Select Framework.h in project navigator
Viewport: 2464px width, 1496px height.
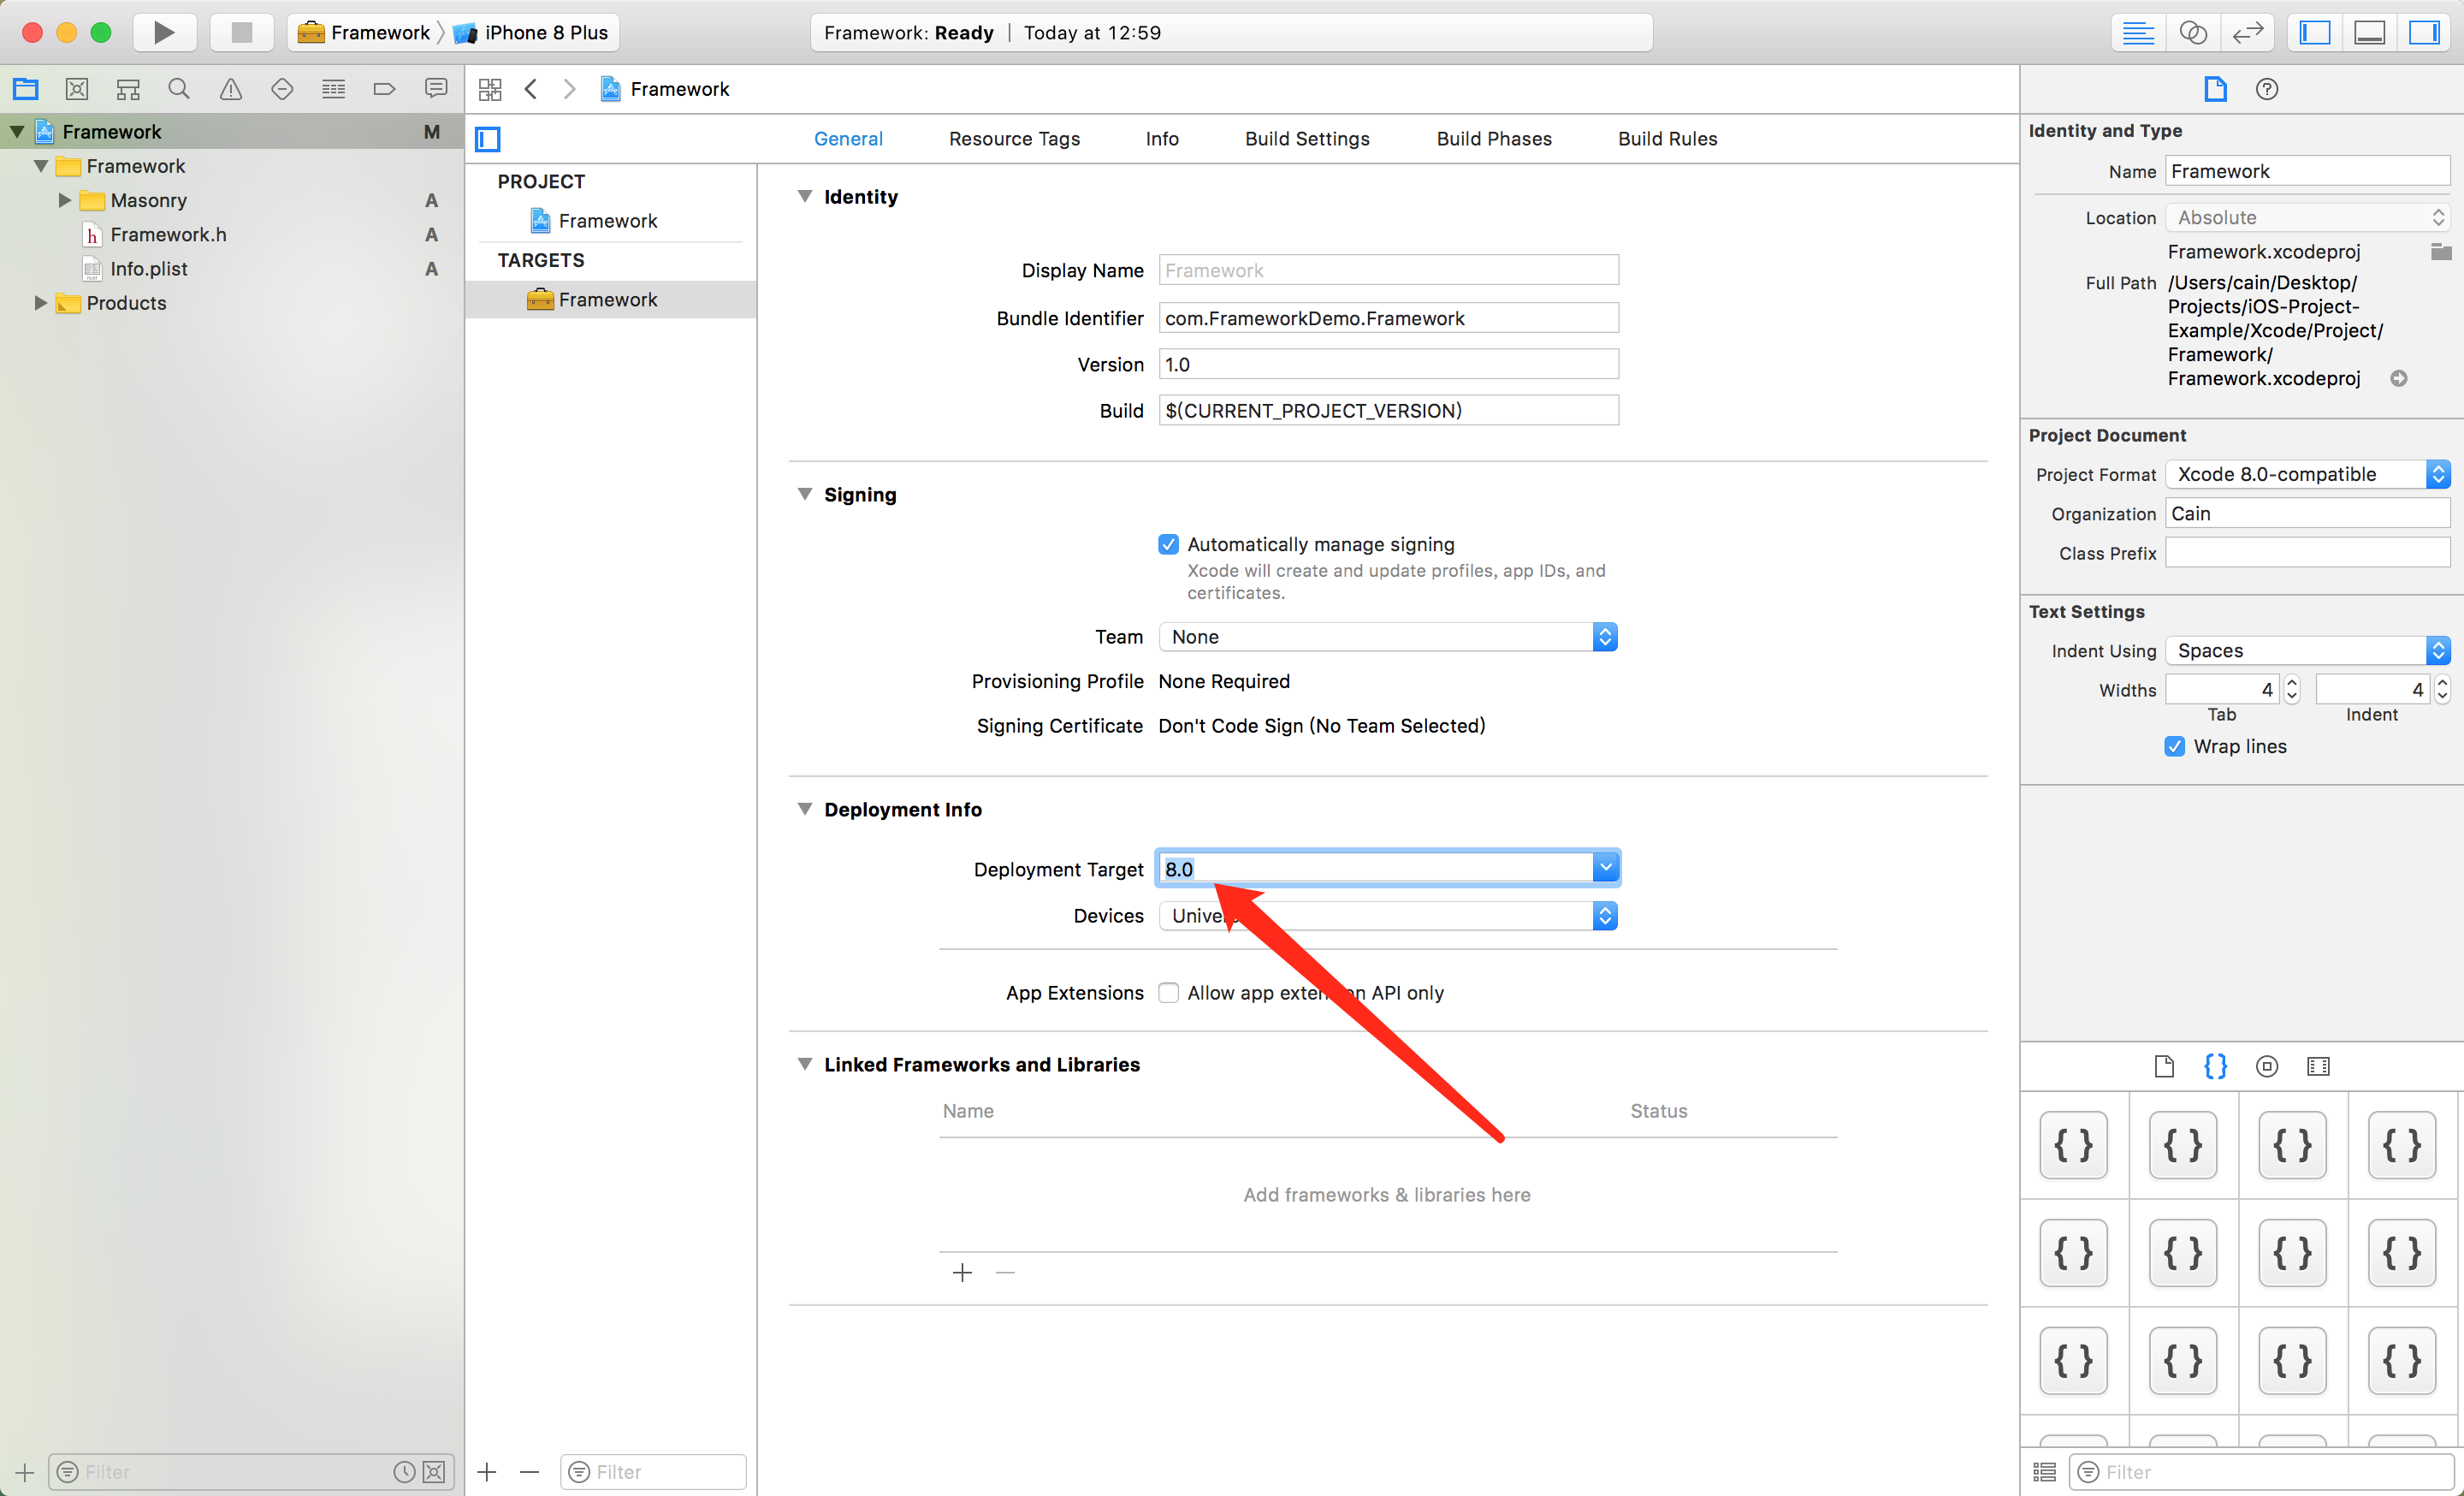[168, 234]
